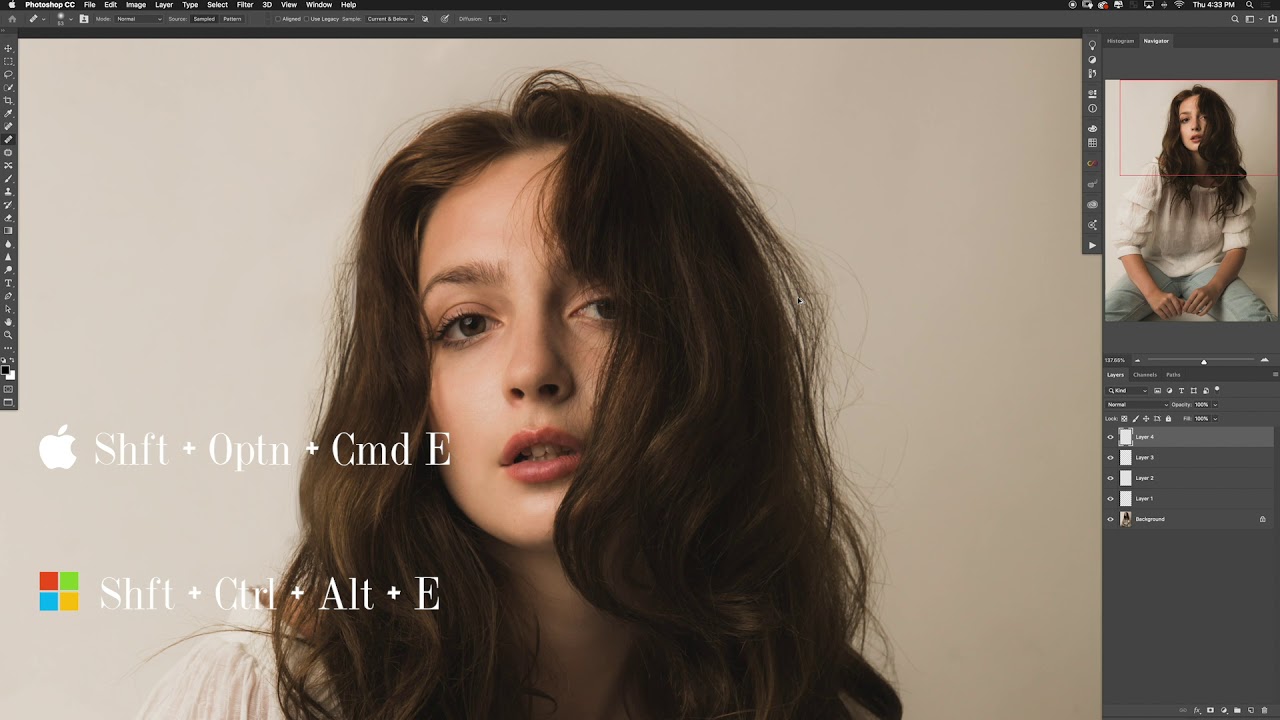Image resolution: width=1280 pixels, height=720 pixels.
Task: Enable the Aligned checkbox
Action: [279, 19]
